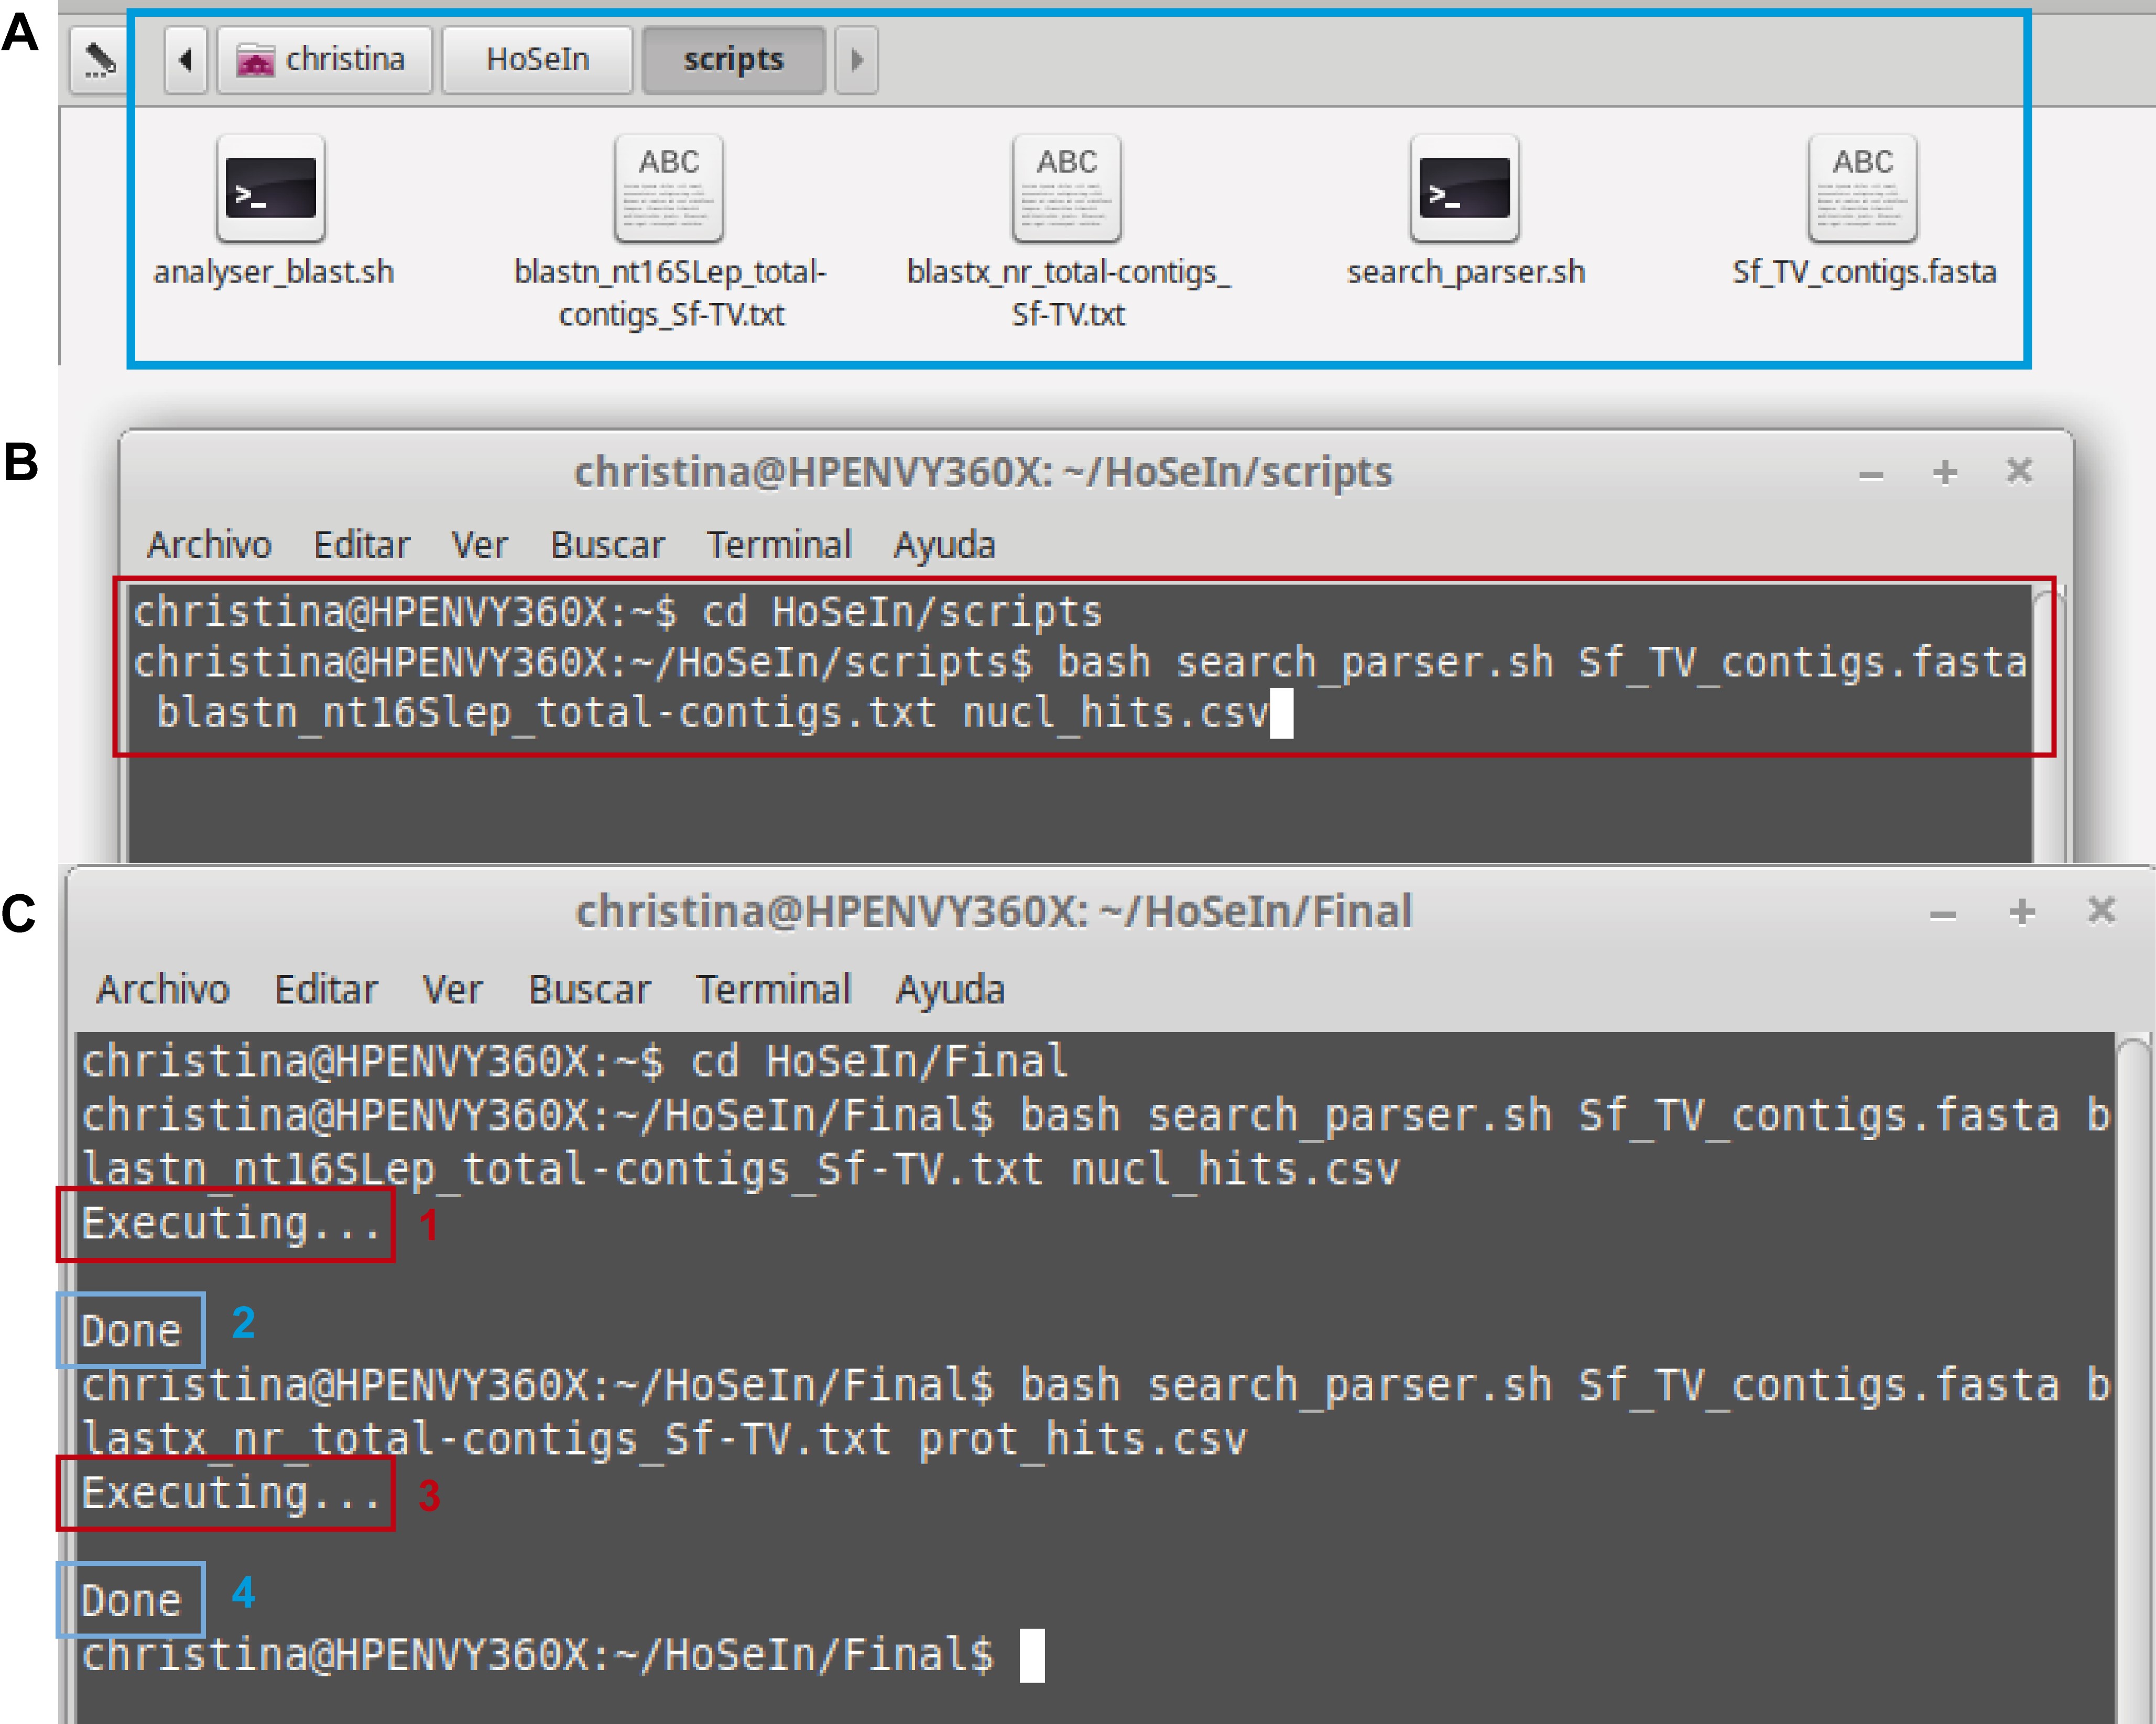Open Ver menu in scripts terminal

[x=479, y=545]
